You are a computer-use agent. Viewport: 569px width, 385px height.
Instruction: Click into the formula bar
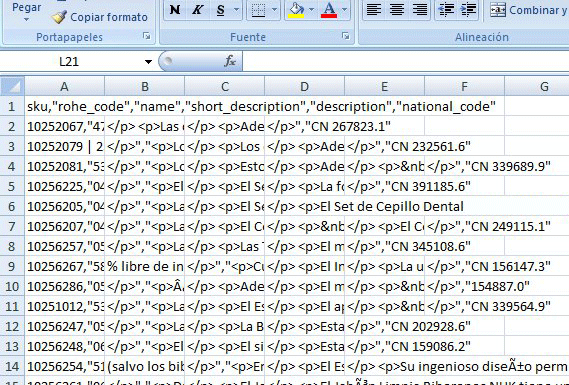tap(406, 61)
